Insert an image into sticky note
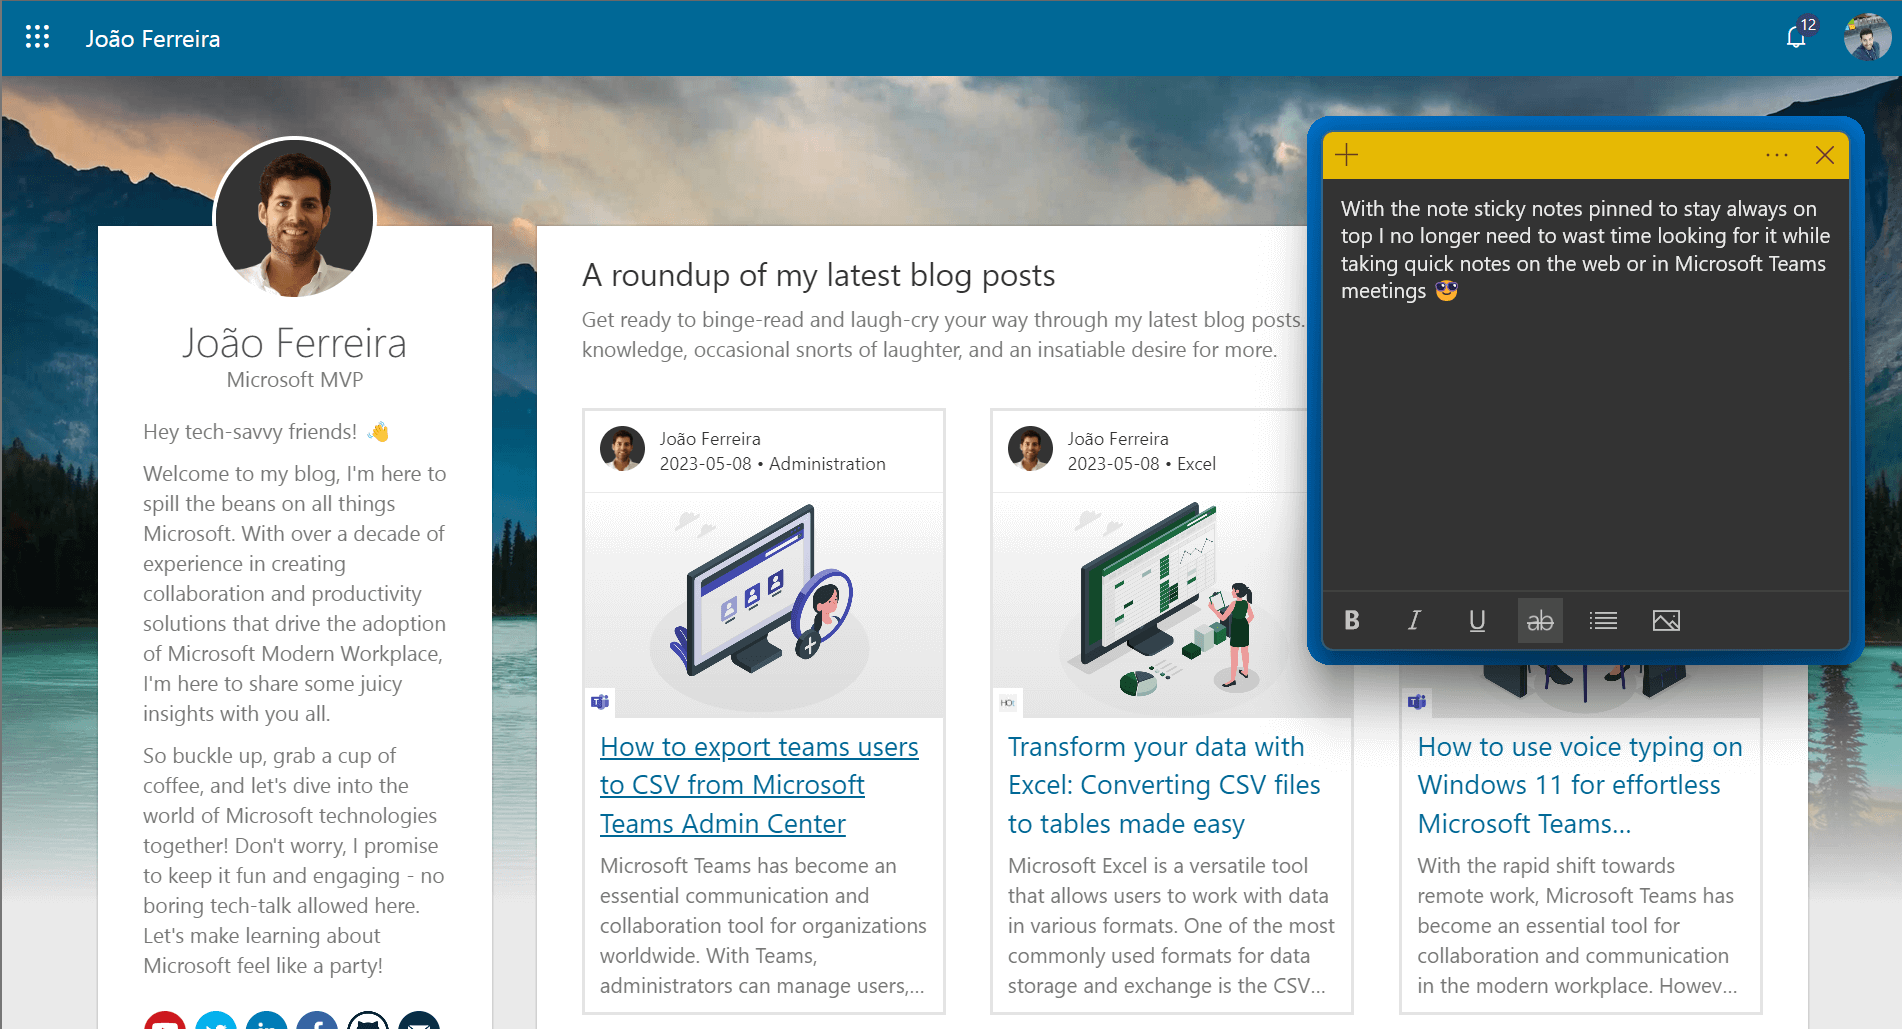Viewport: 1902px width, 1029px height. pyautogui.click(x=1666, y=620)
